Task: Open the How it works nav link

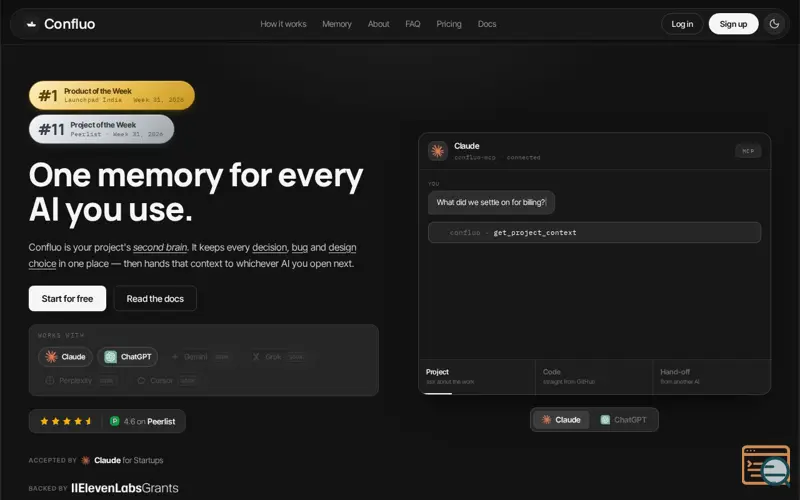Action: pos(283,24)
